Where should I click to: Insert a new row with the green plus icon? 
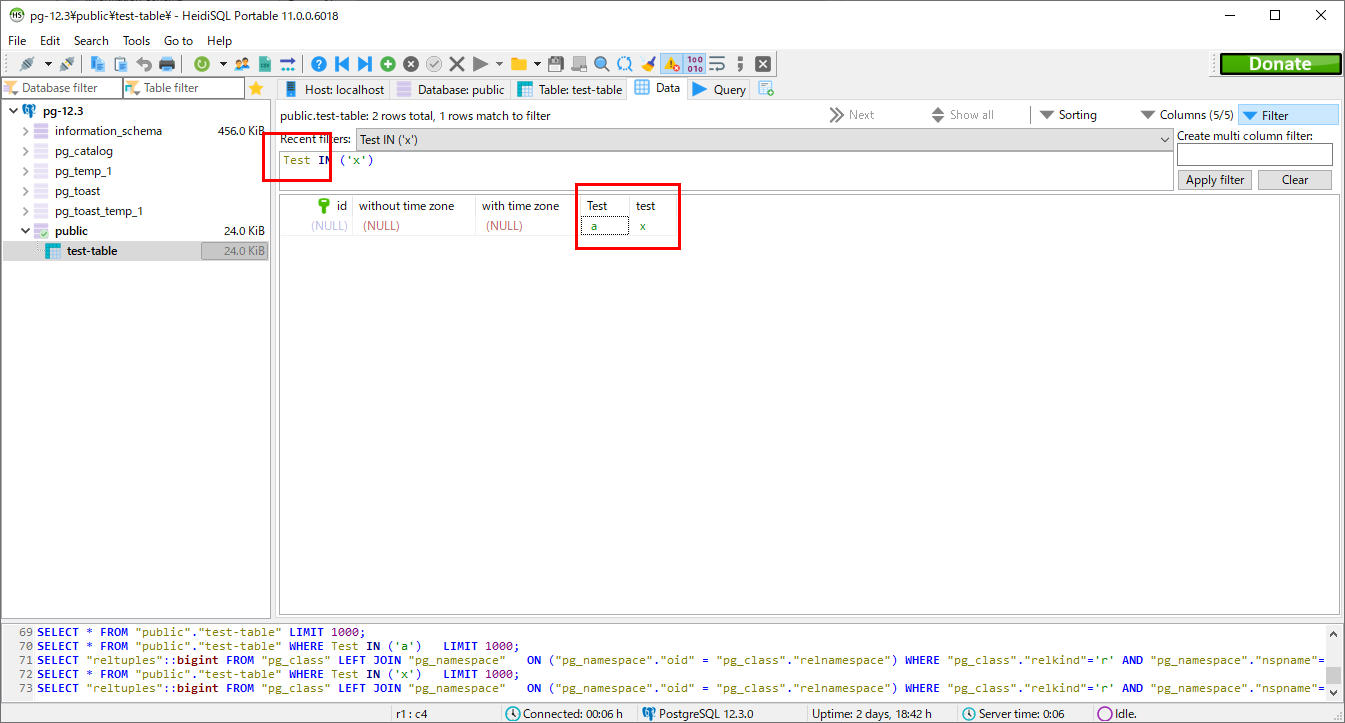(387, 63)
